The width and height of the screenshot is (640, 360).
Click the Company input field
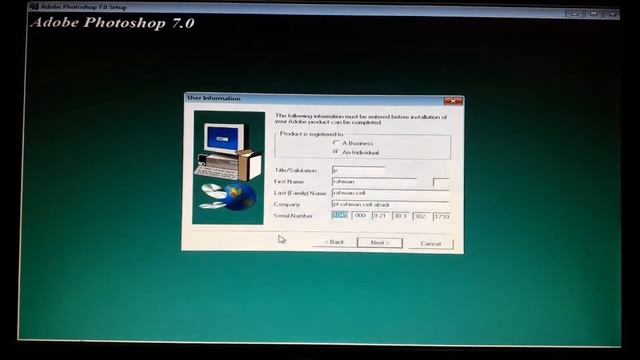coord(391,204)
